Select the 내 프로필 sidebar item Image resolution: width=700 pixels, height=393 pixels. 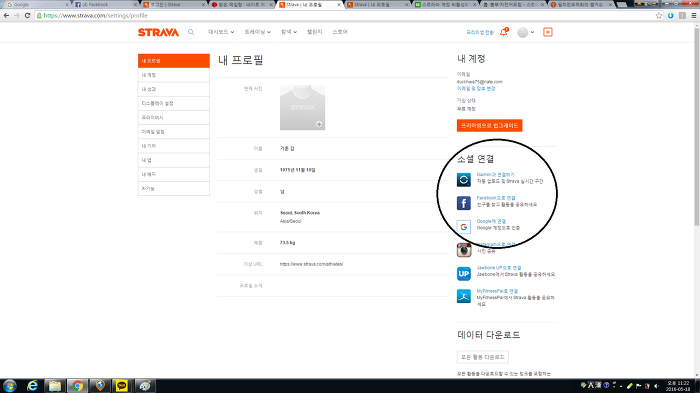coord(174,61)
